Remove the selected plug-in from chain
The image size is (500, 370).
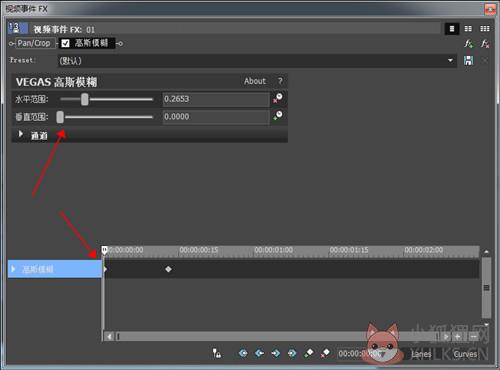[485, 44]
